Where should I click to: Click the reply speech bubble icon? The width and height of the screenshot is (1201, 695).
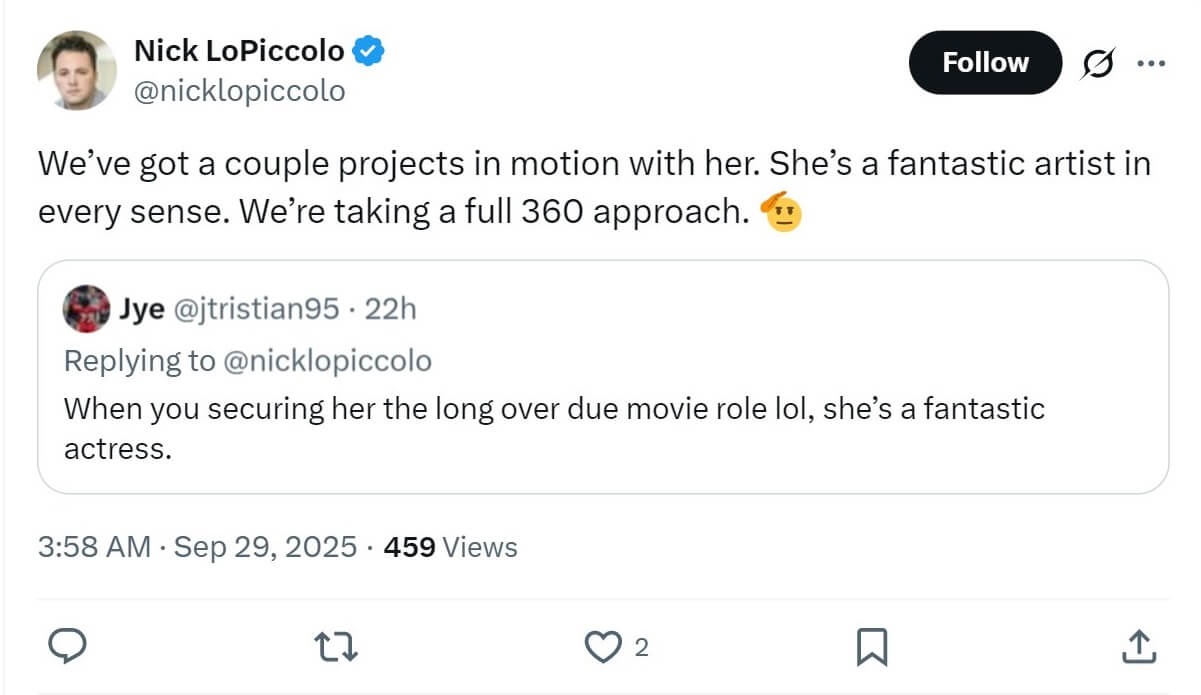(67, 647)
